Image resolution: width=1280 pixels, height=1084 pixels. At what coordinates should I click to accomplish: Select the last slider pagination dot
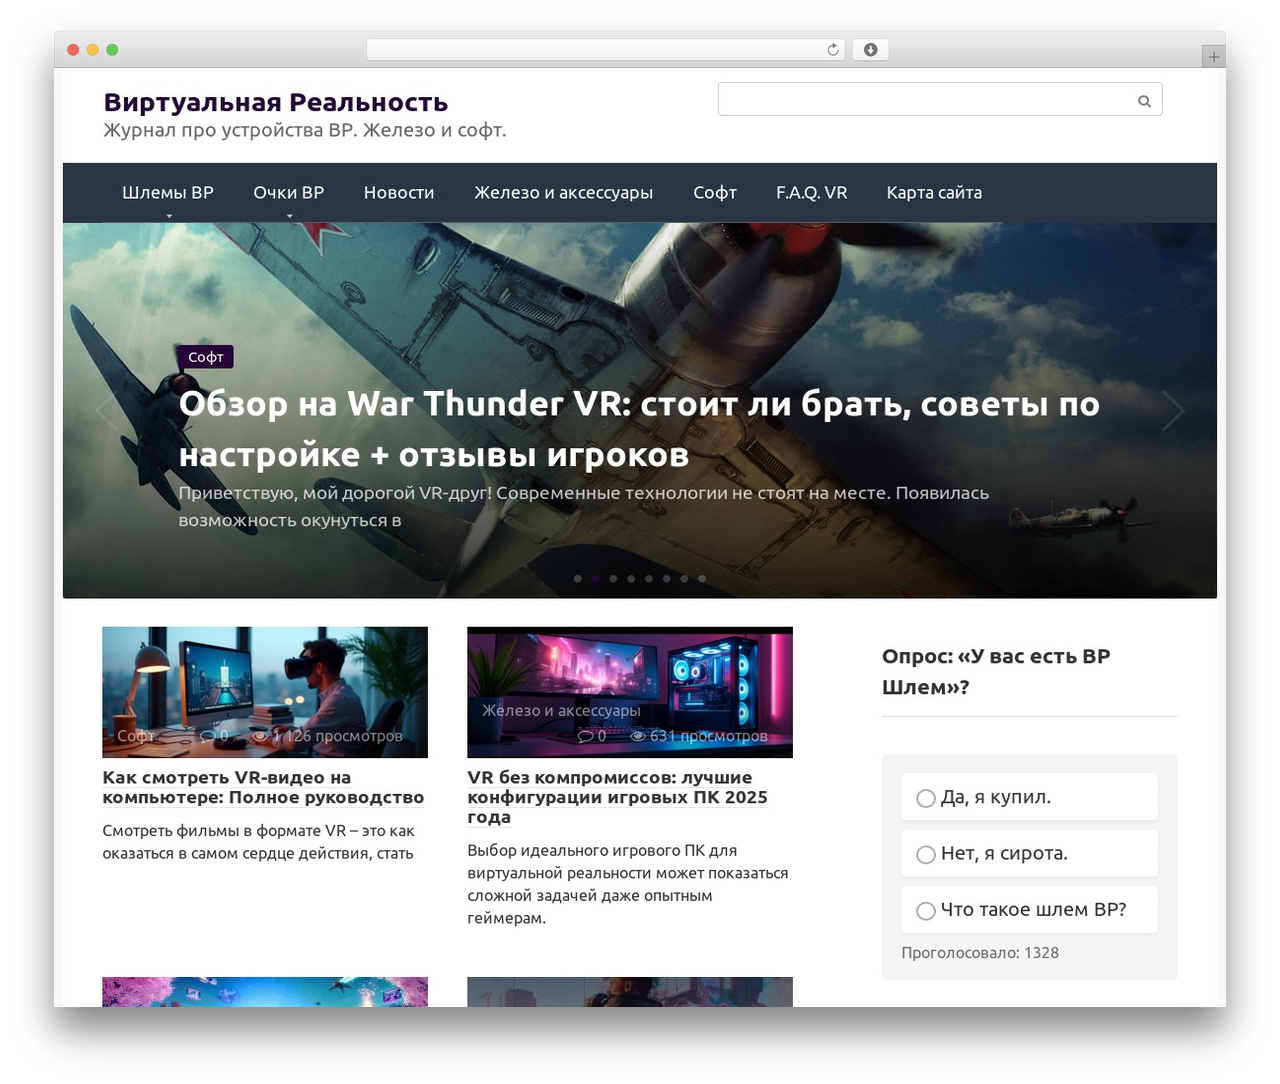point(702,579)
